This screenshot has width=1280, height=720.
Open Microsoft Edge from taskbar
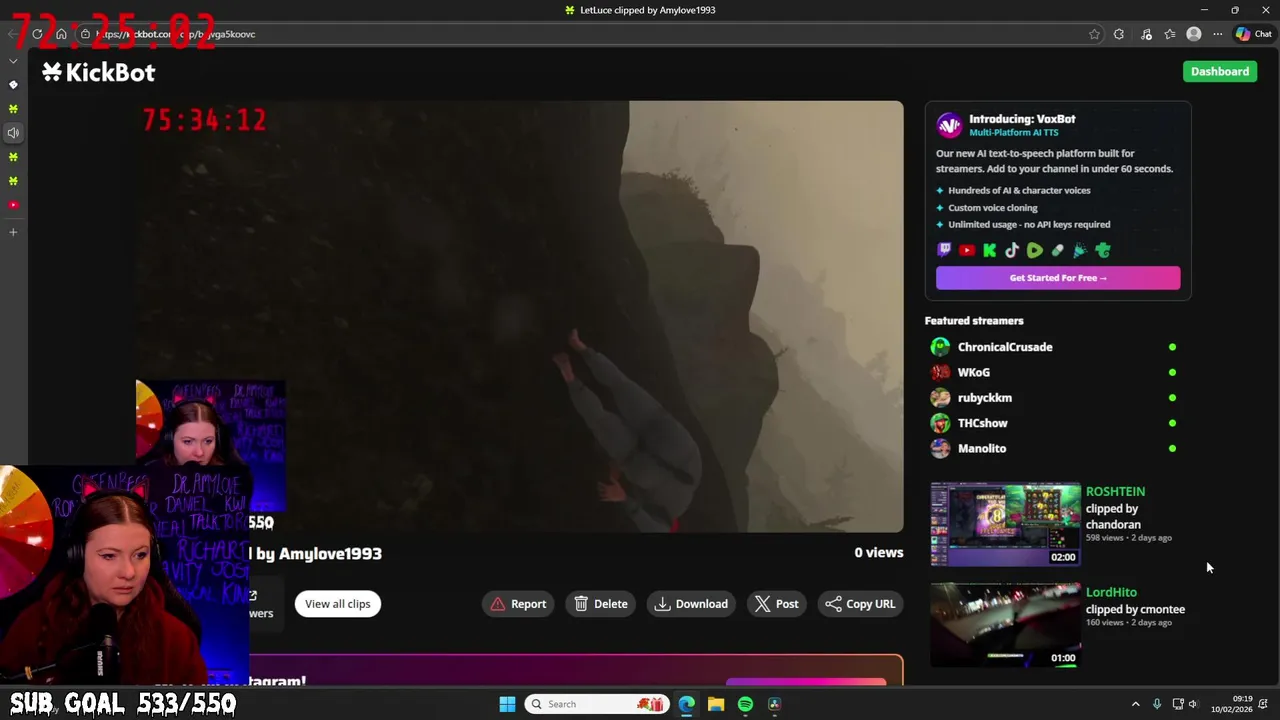tap(686, 704)
